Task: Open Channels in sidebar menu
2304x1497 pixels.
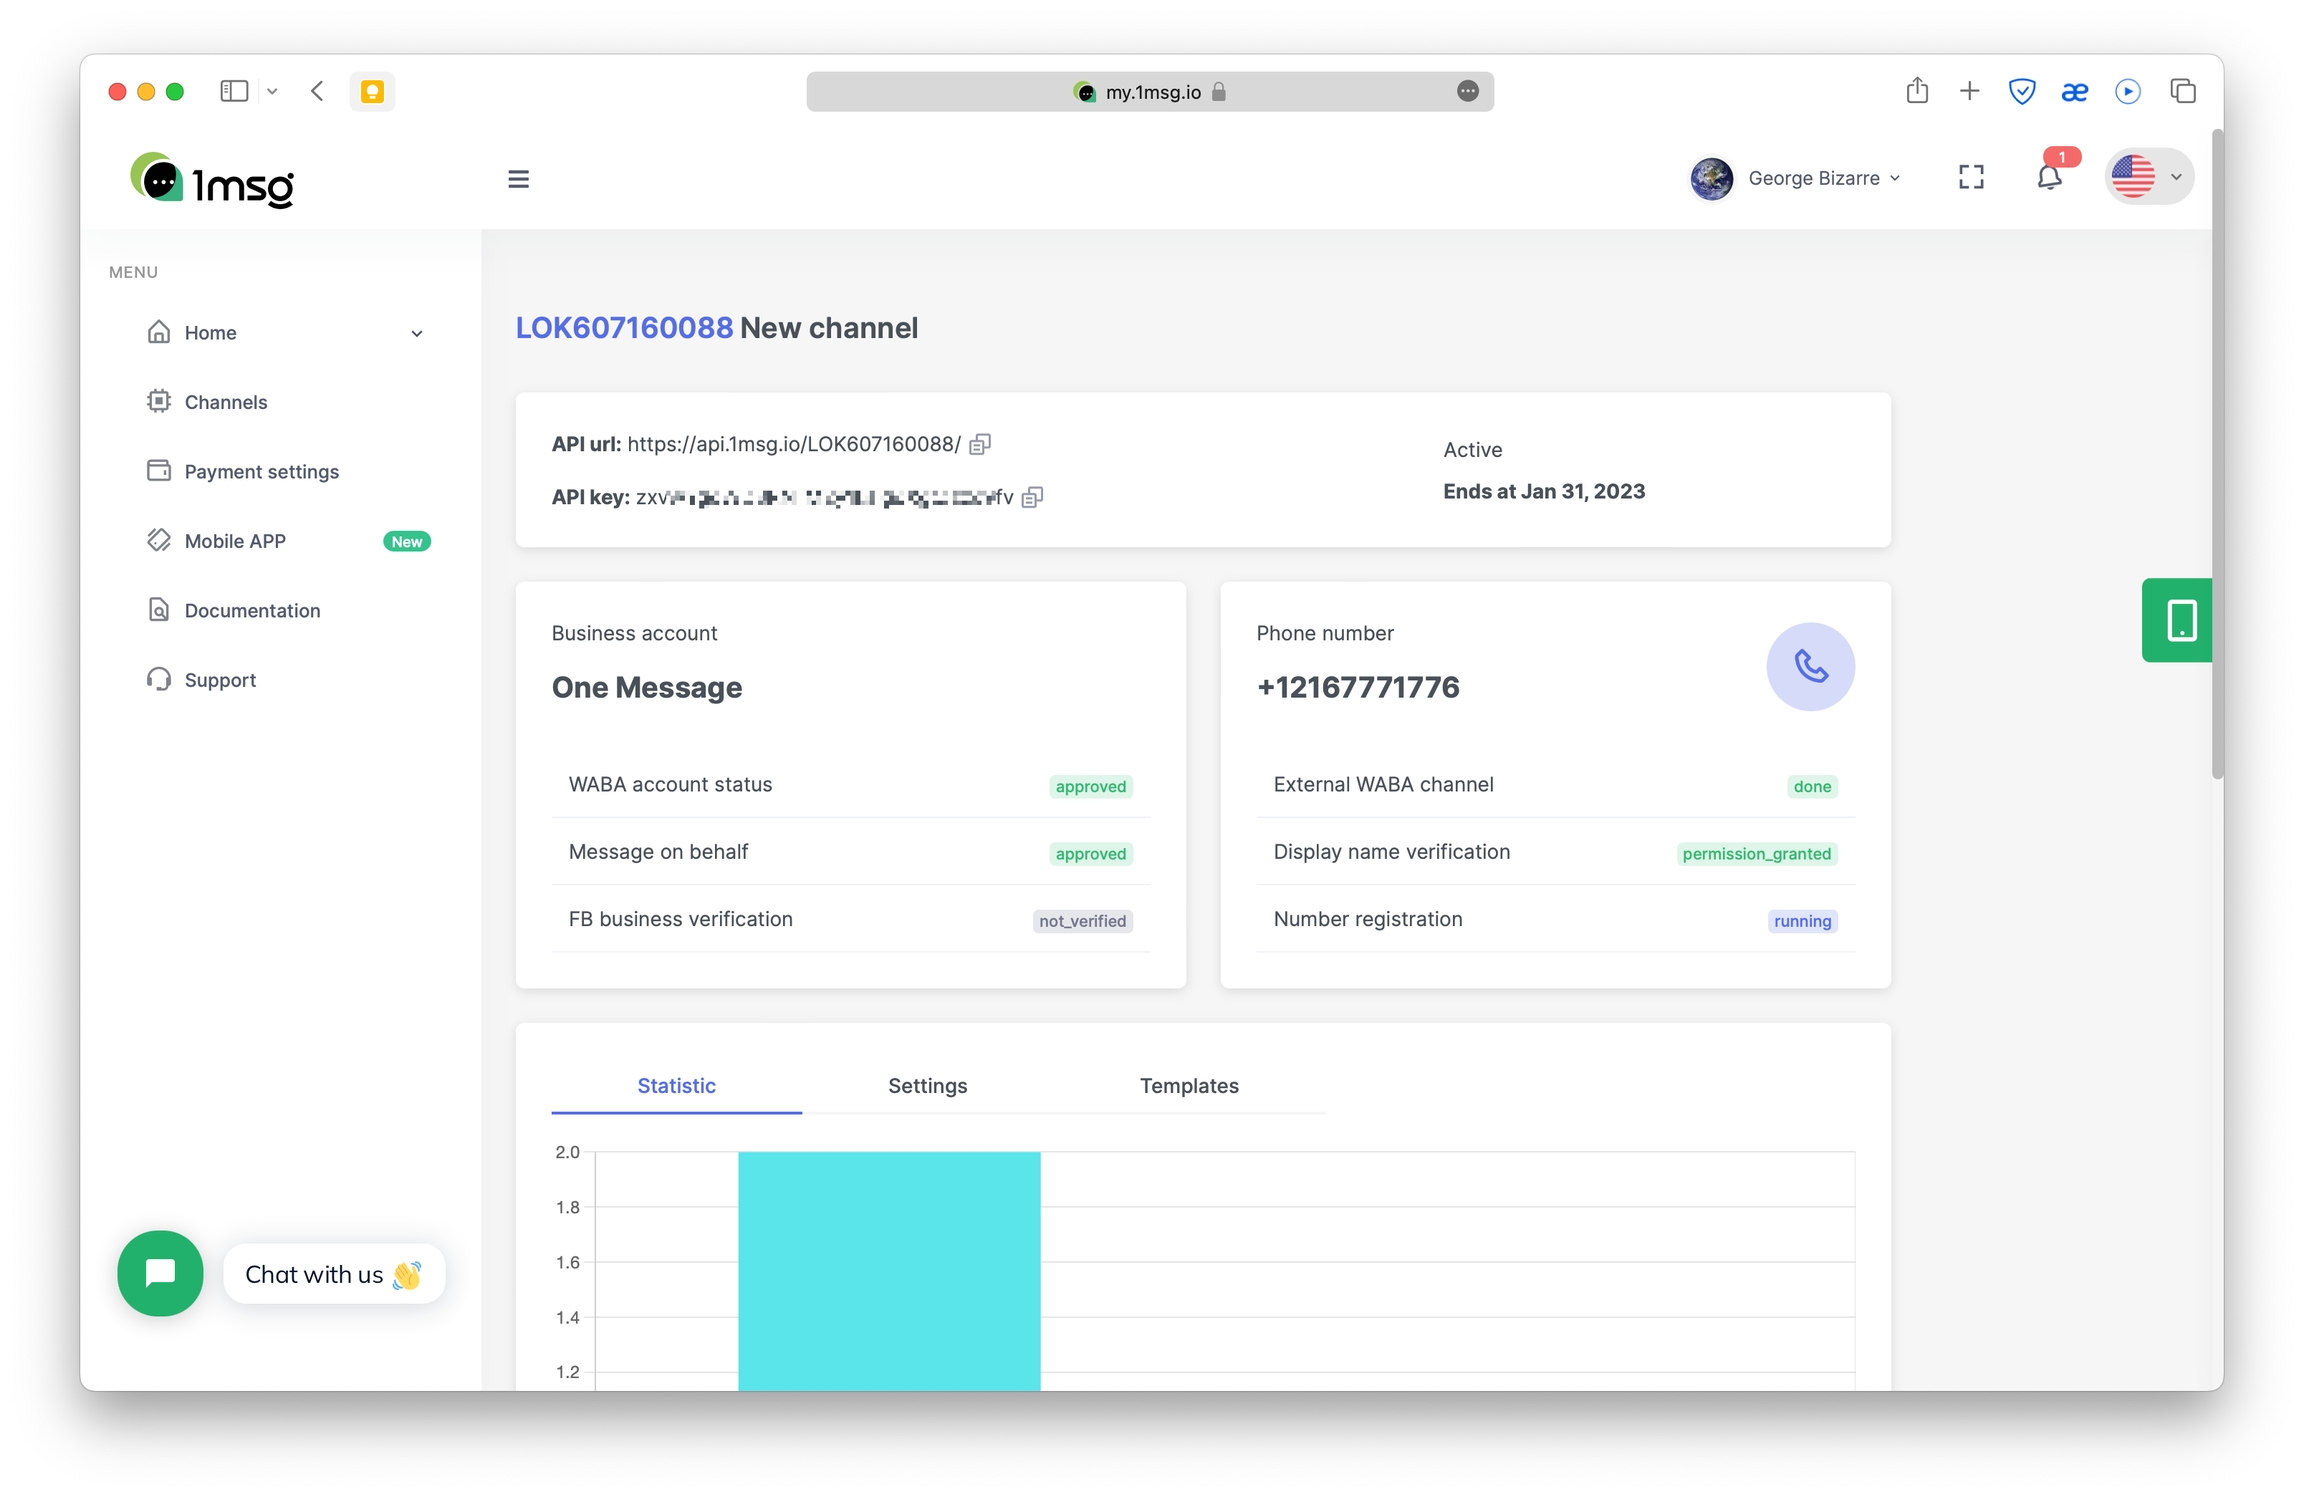Action: (x=226, y=402)
